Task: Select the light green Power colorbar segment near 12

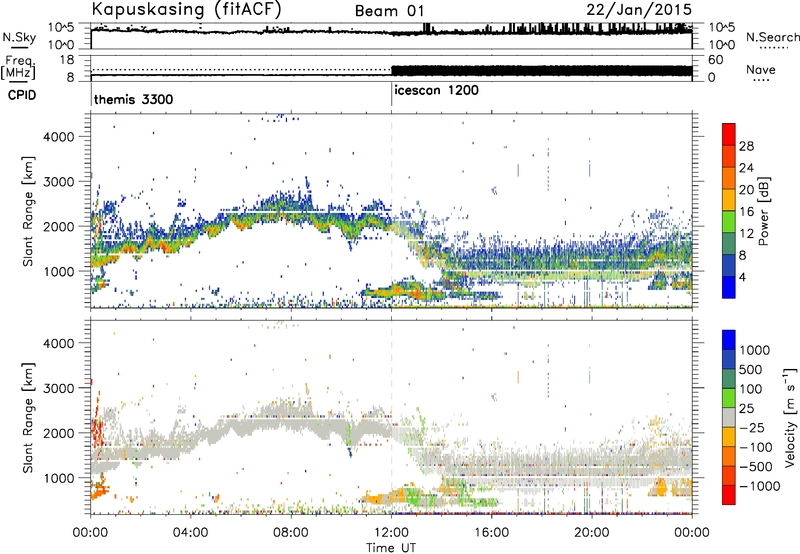Action: (729, 221)
